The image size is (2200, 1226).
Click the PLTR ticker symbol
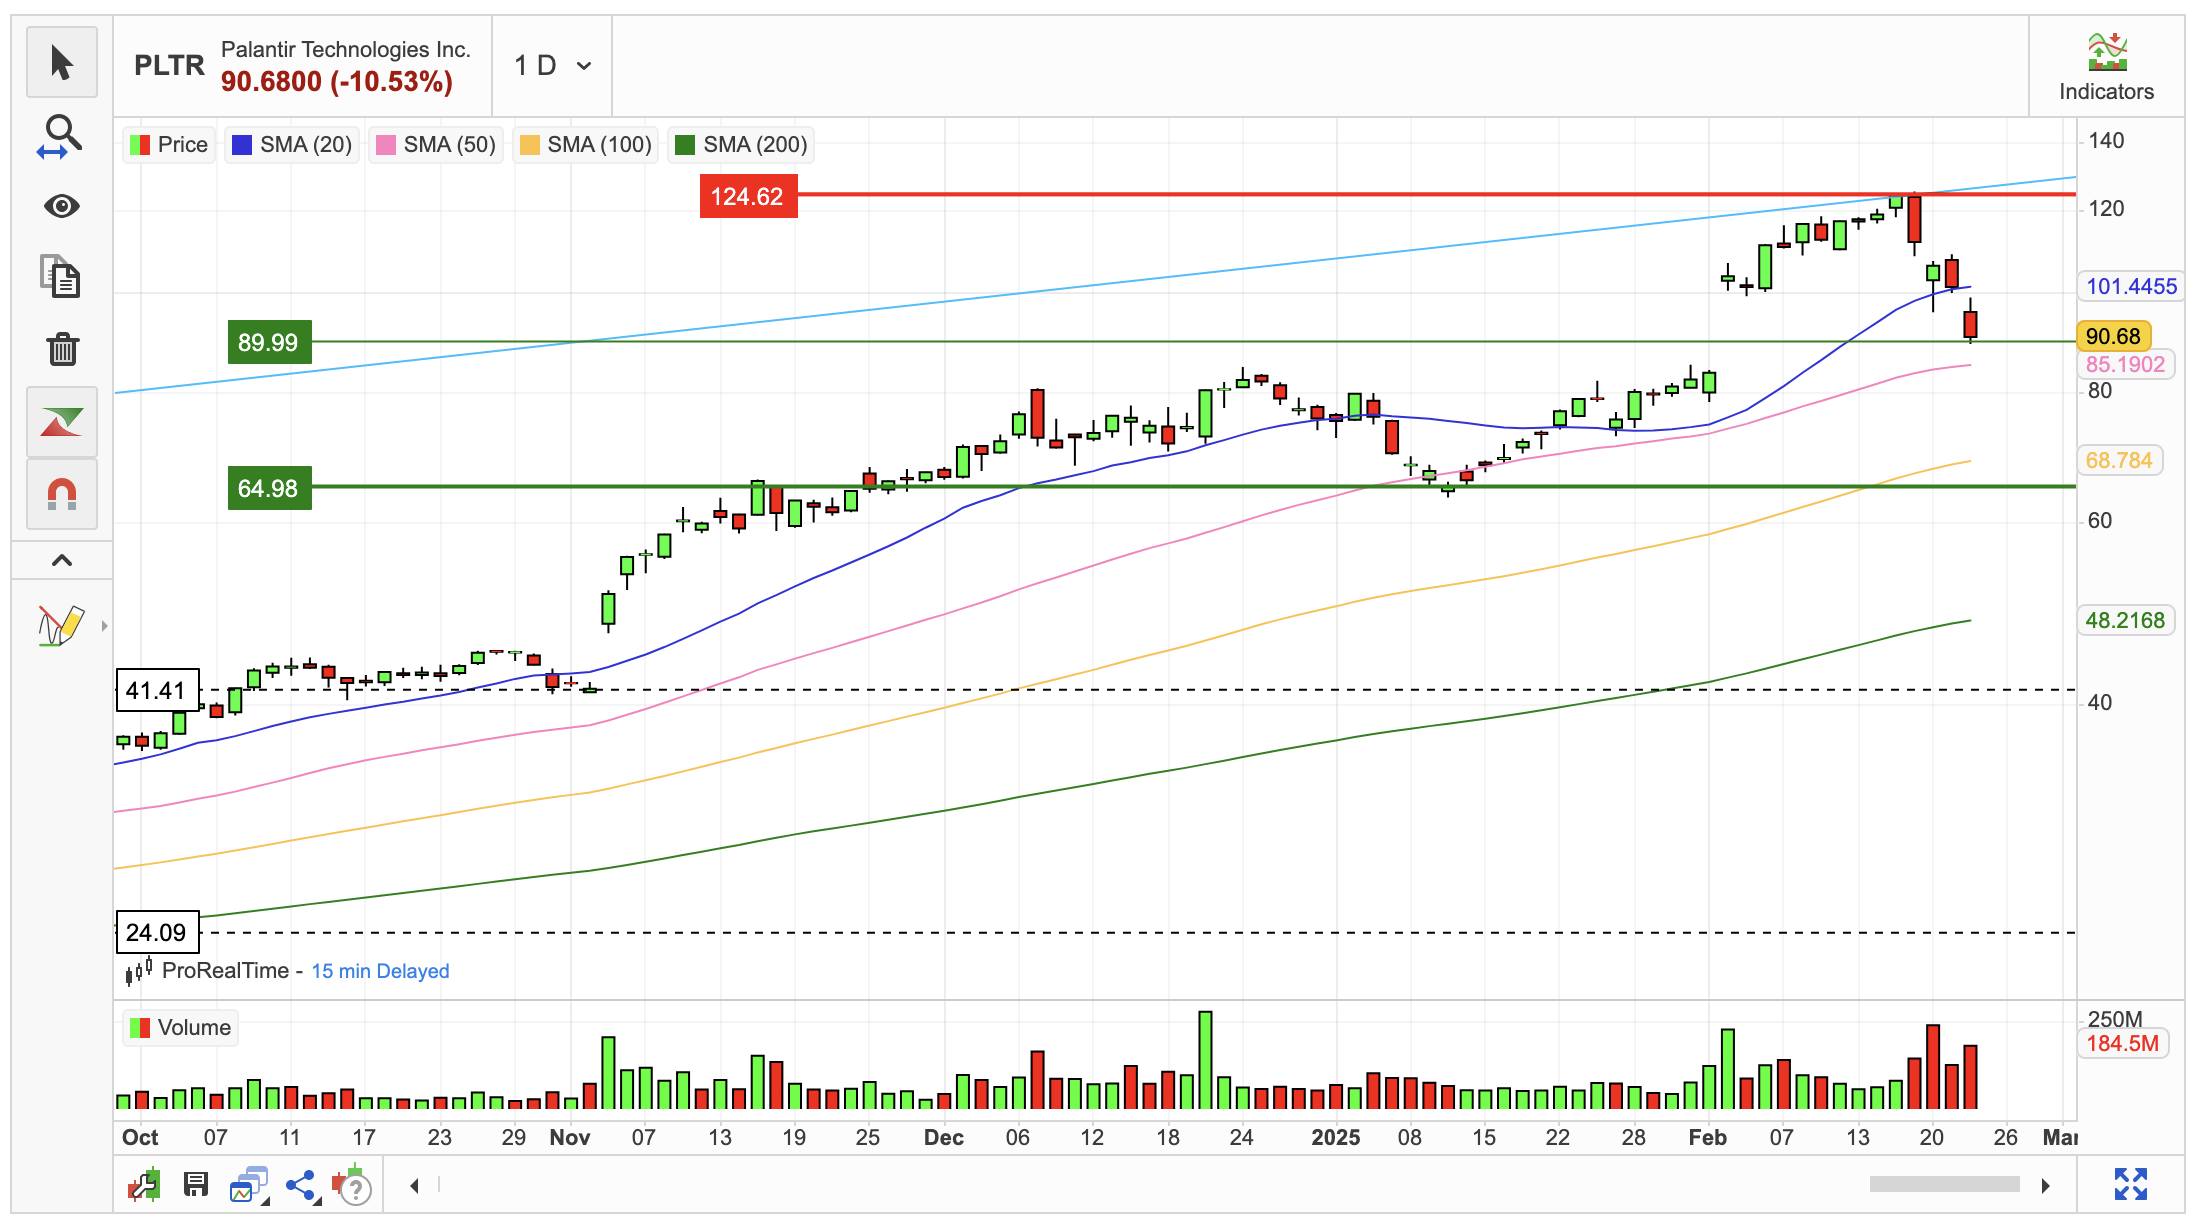[169, 66]
